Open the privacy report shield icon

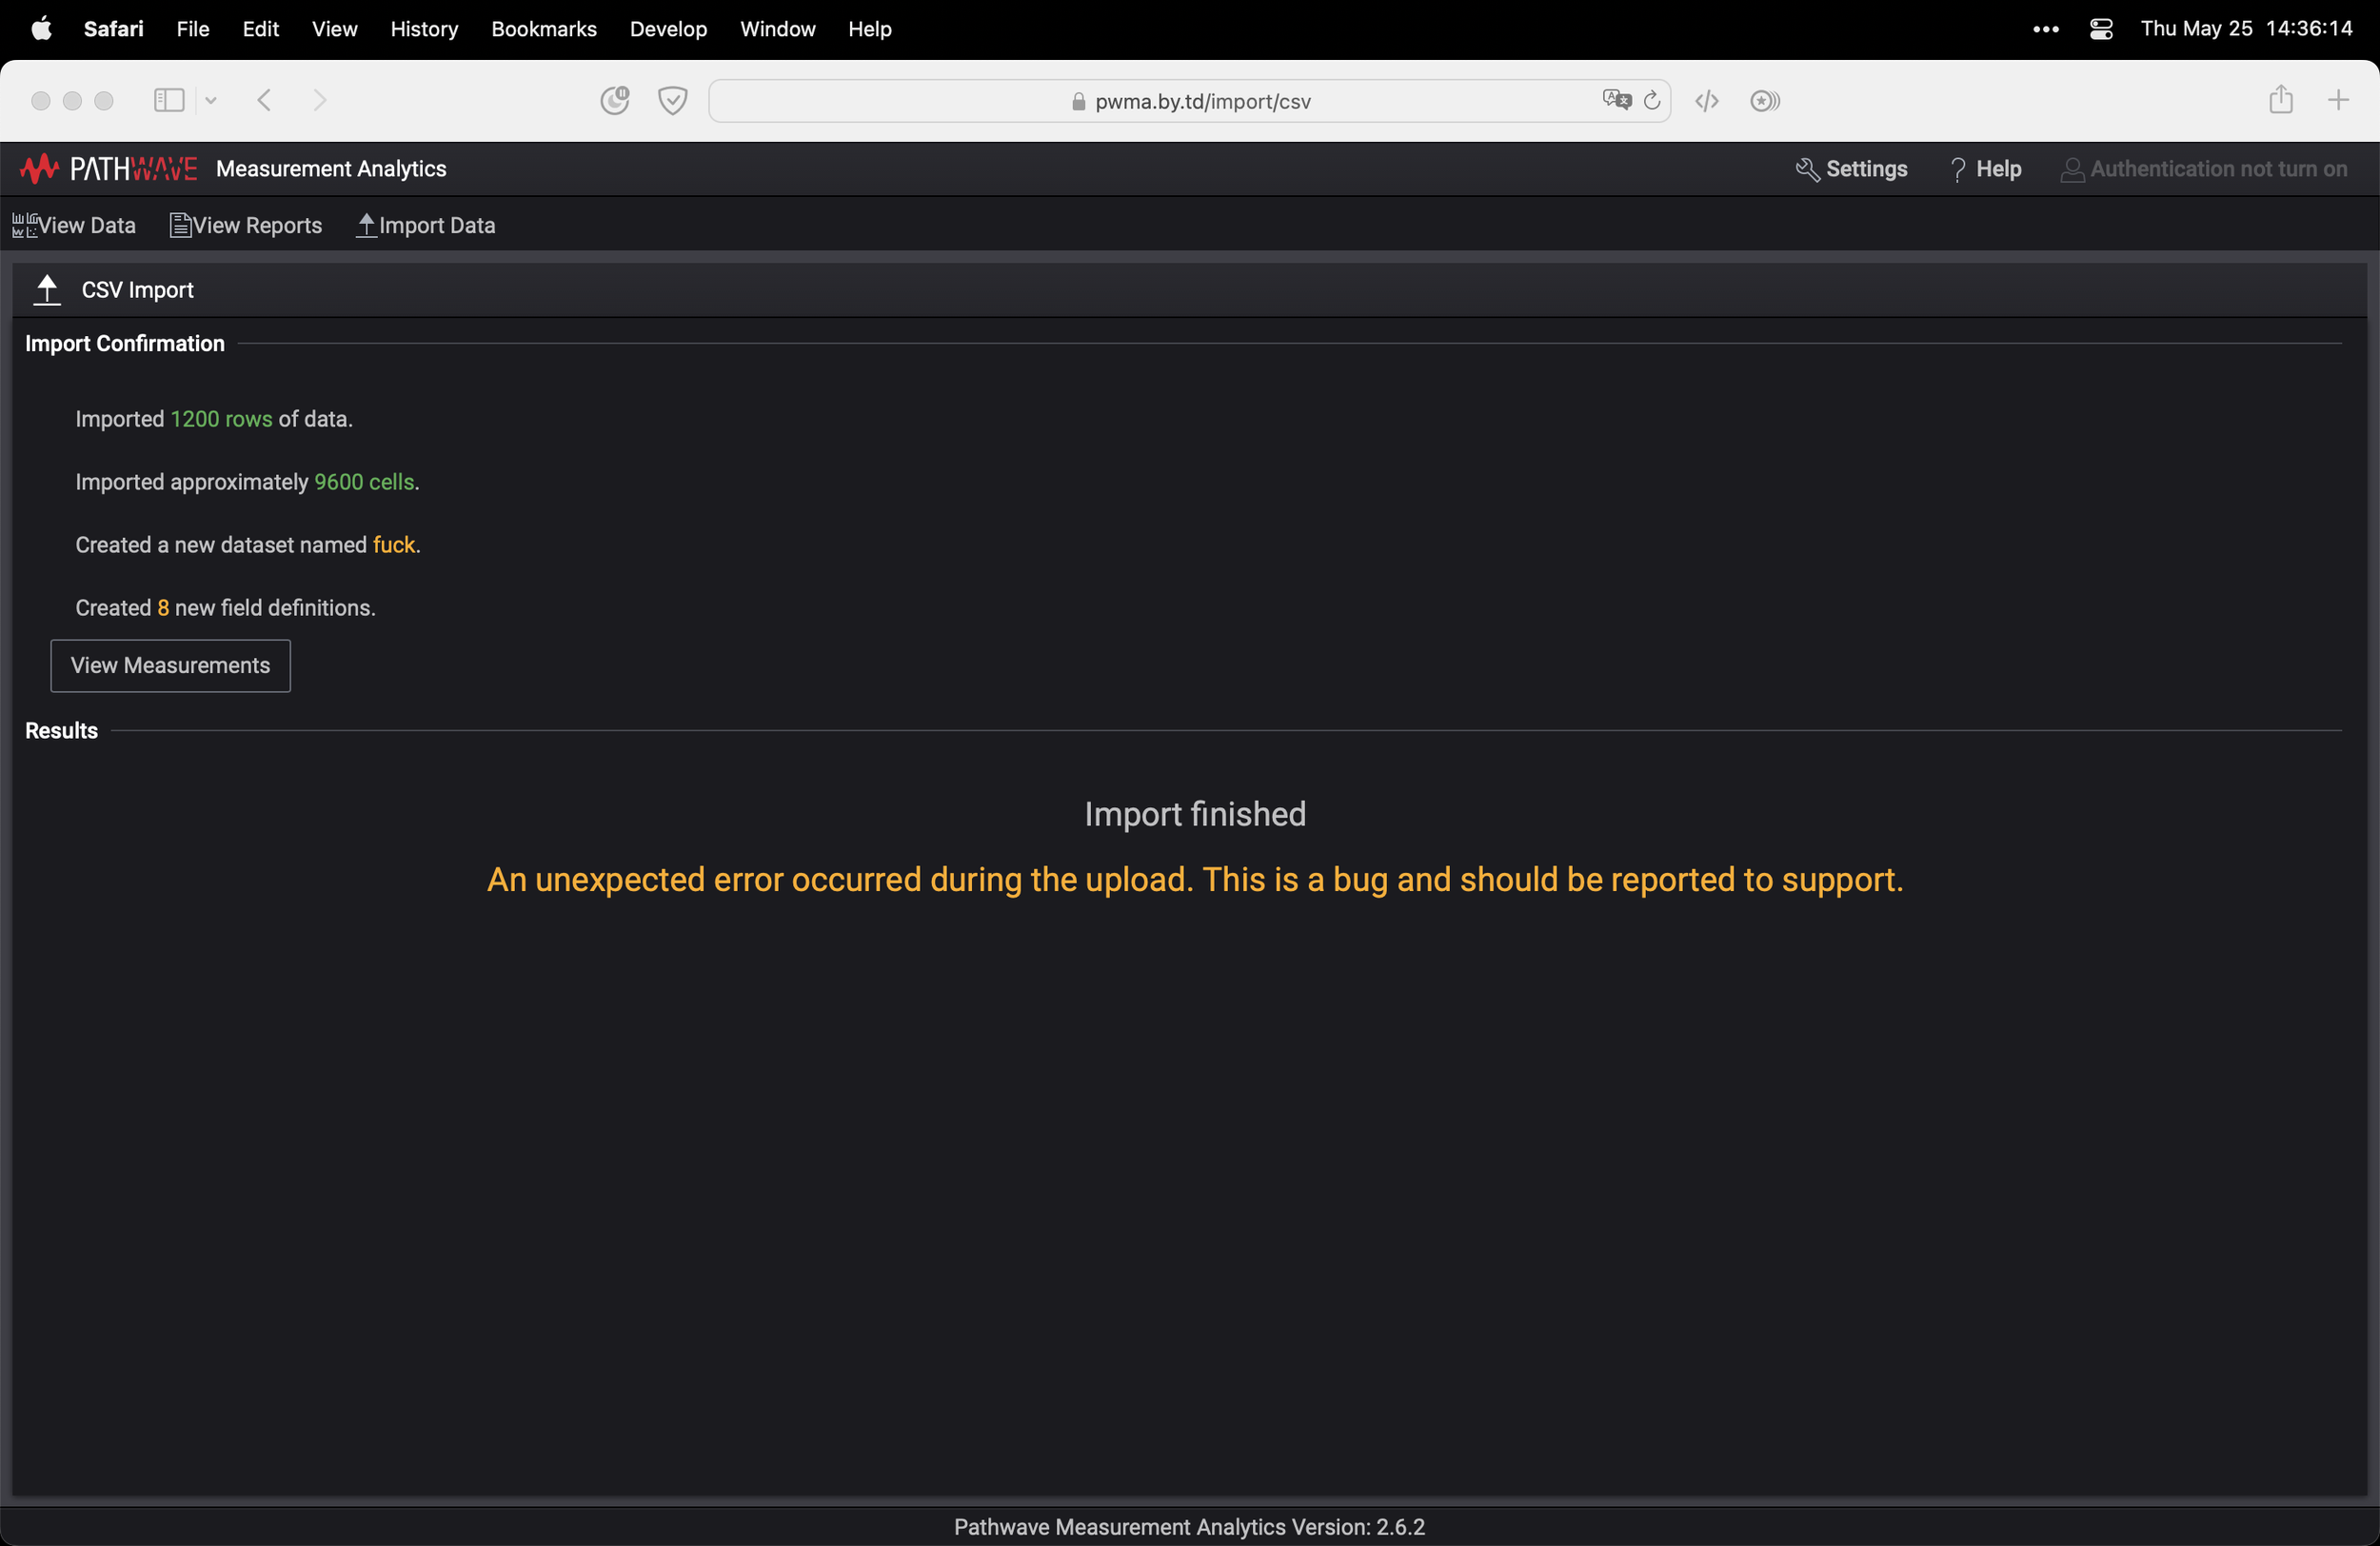(672, 100)
